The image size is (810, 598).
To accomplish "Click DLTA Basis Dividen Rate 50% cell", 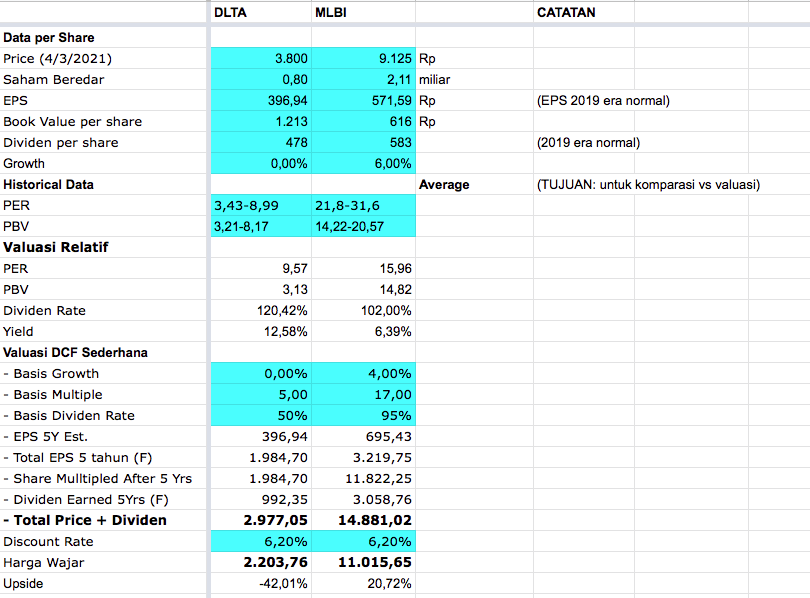I will pyautogui.click(x=261, y=415).
